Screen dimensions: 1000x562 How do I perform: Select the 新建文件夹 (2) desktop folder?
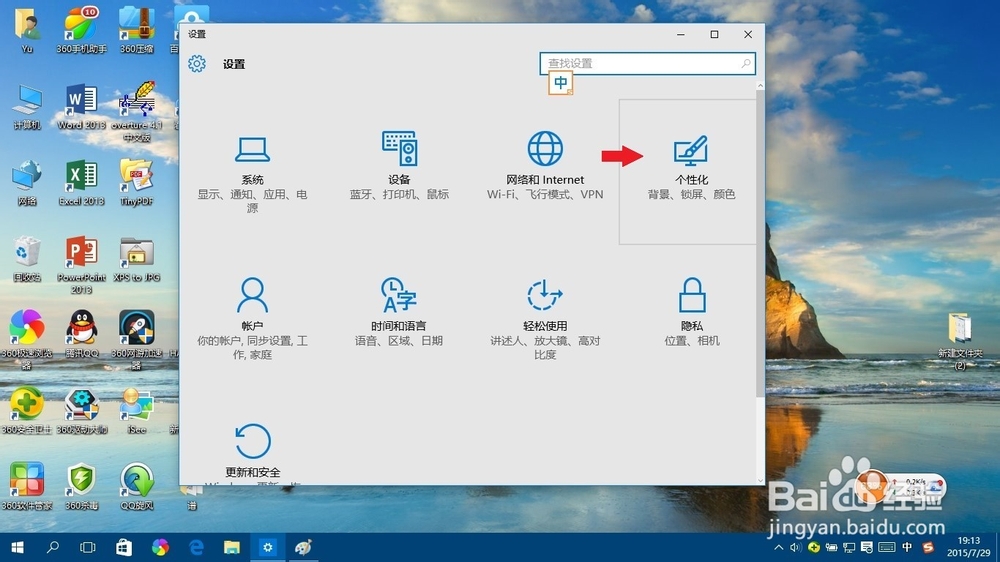pos(960,341)
